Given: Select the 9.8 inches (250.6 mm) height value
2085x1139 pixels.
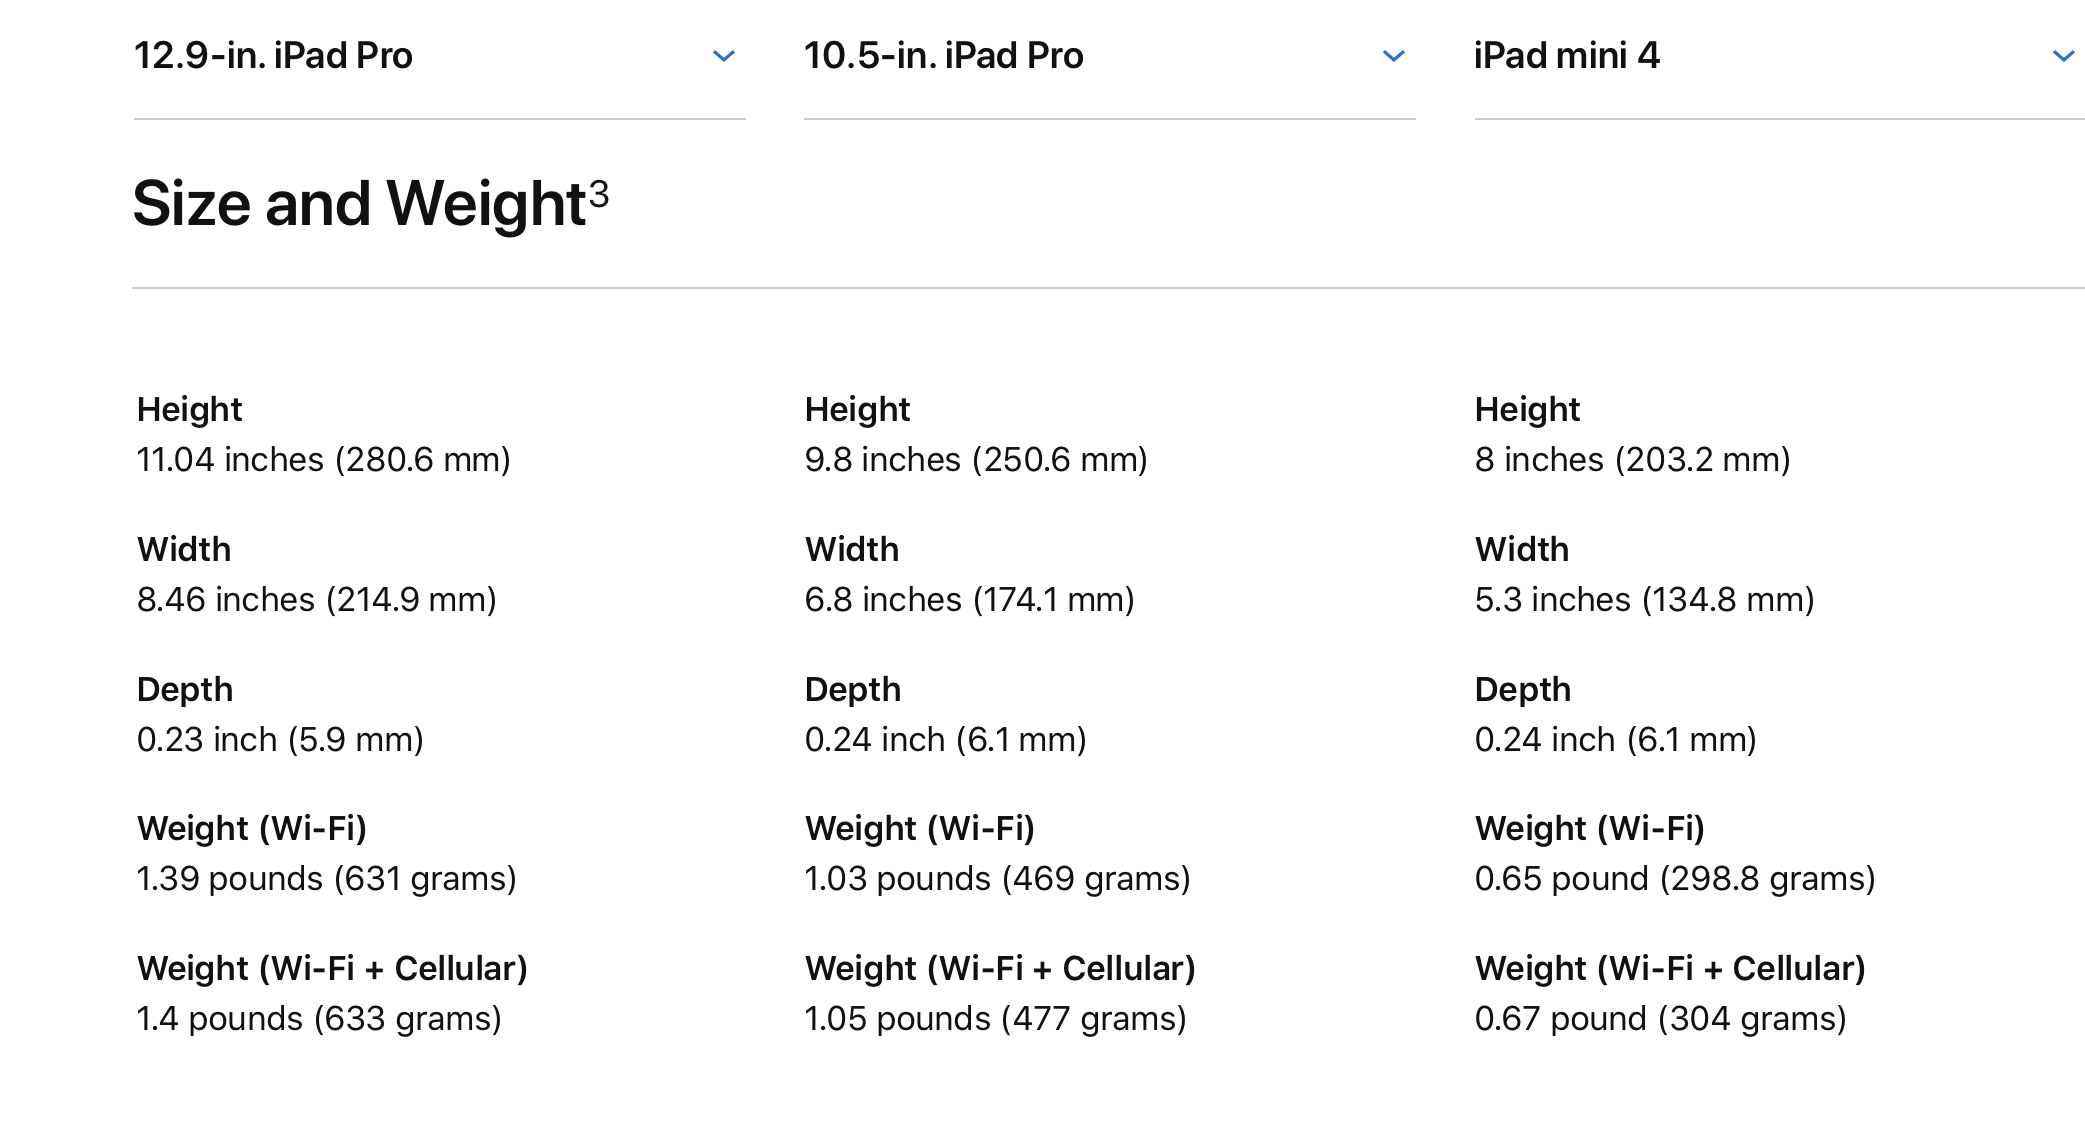Looking at the screenshot, I should pyautogui.click(x=976, y=460).
